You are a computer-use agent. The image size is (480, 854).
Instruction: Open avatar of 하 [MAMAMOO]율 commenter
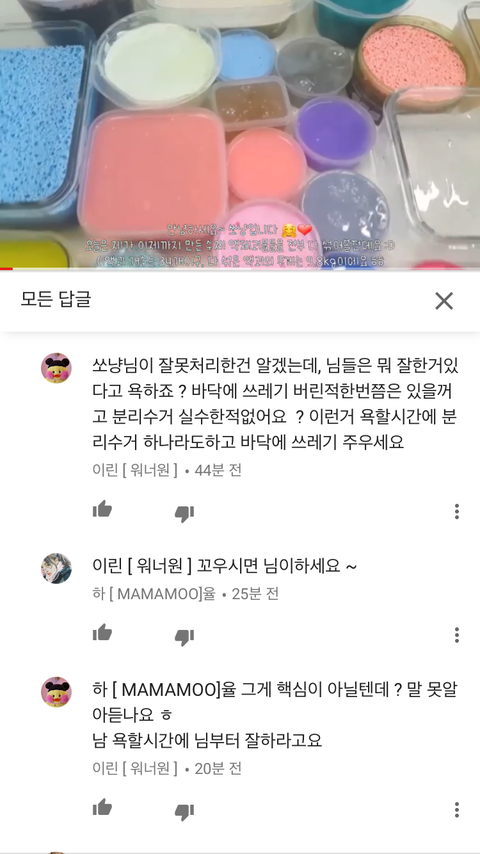point(56,569)
